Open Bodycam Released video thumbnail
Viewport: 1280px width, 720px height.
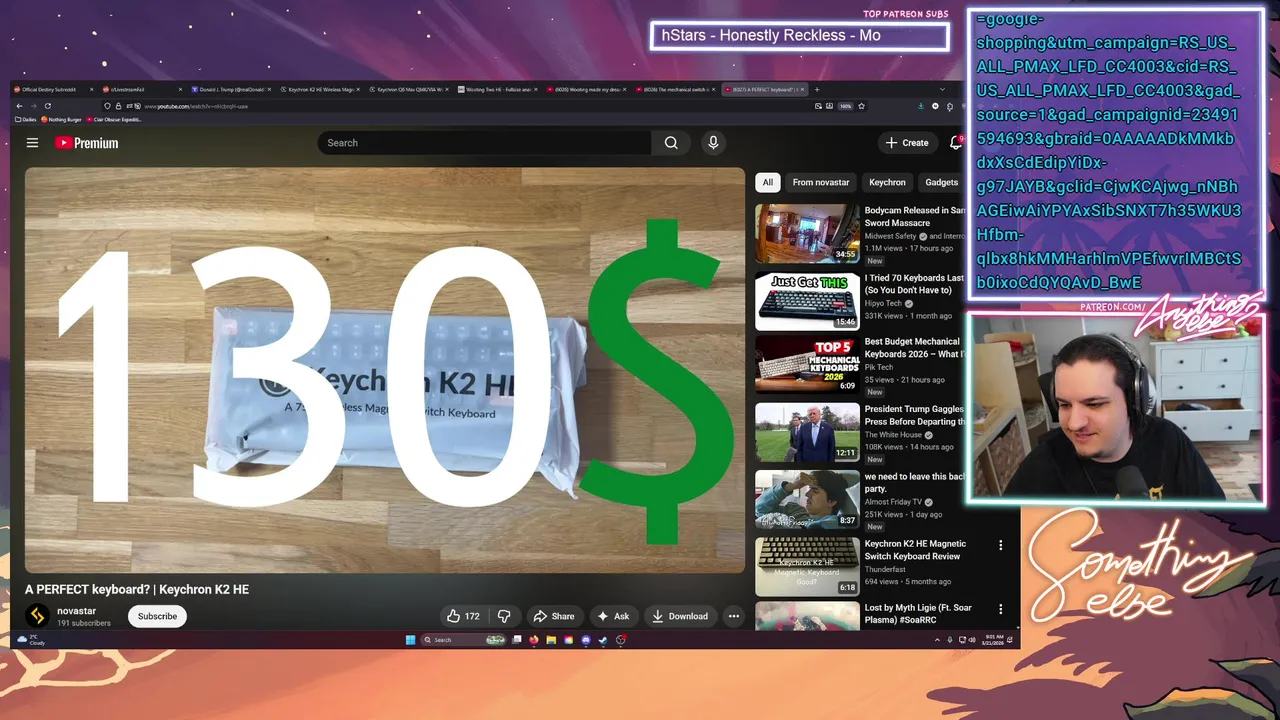click(807, 233)
